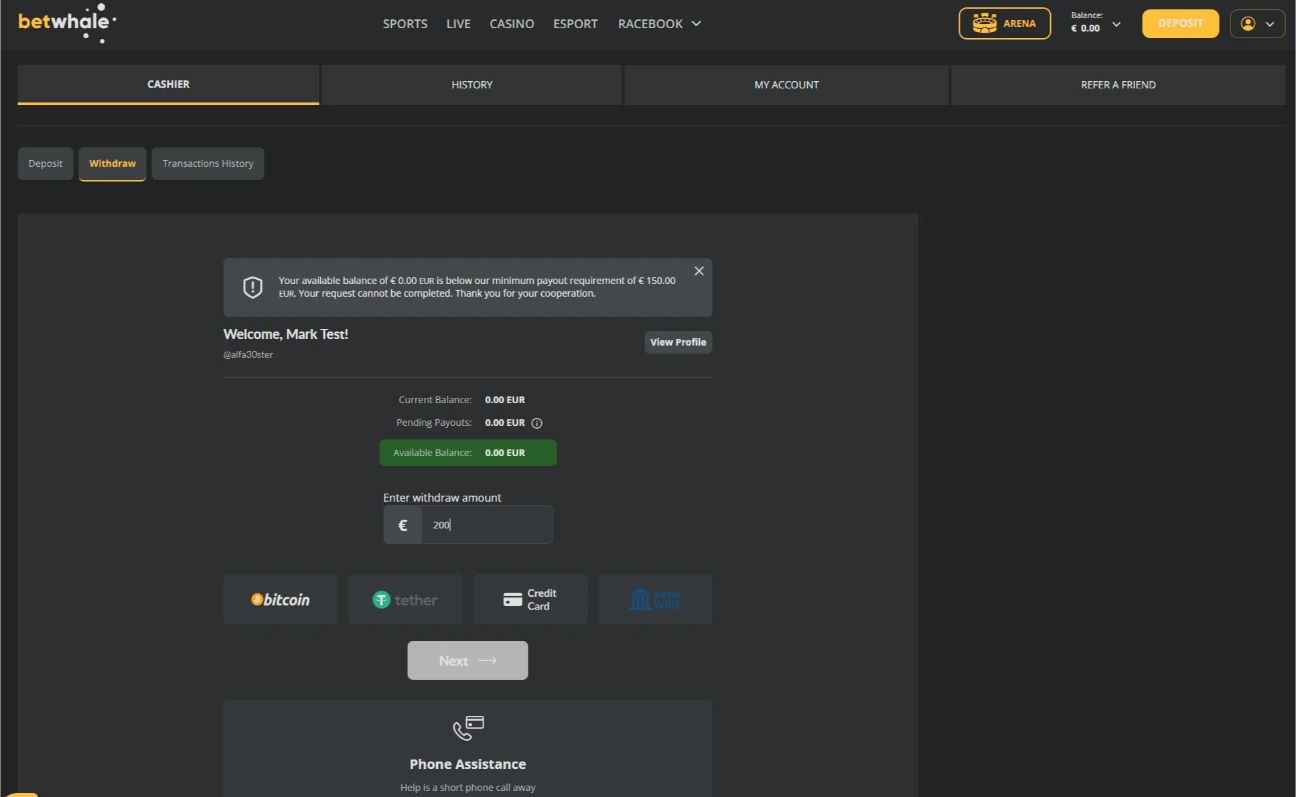Activate the Withdraw sub-tab
The width and height of the screenshot is (1296, 797).
[112, 163]
